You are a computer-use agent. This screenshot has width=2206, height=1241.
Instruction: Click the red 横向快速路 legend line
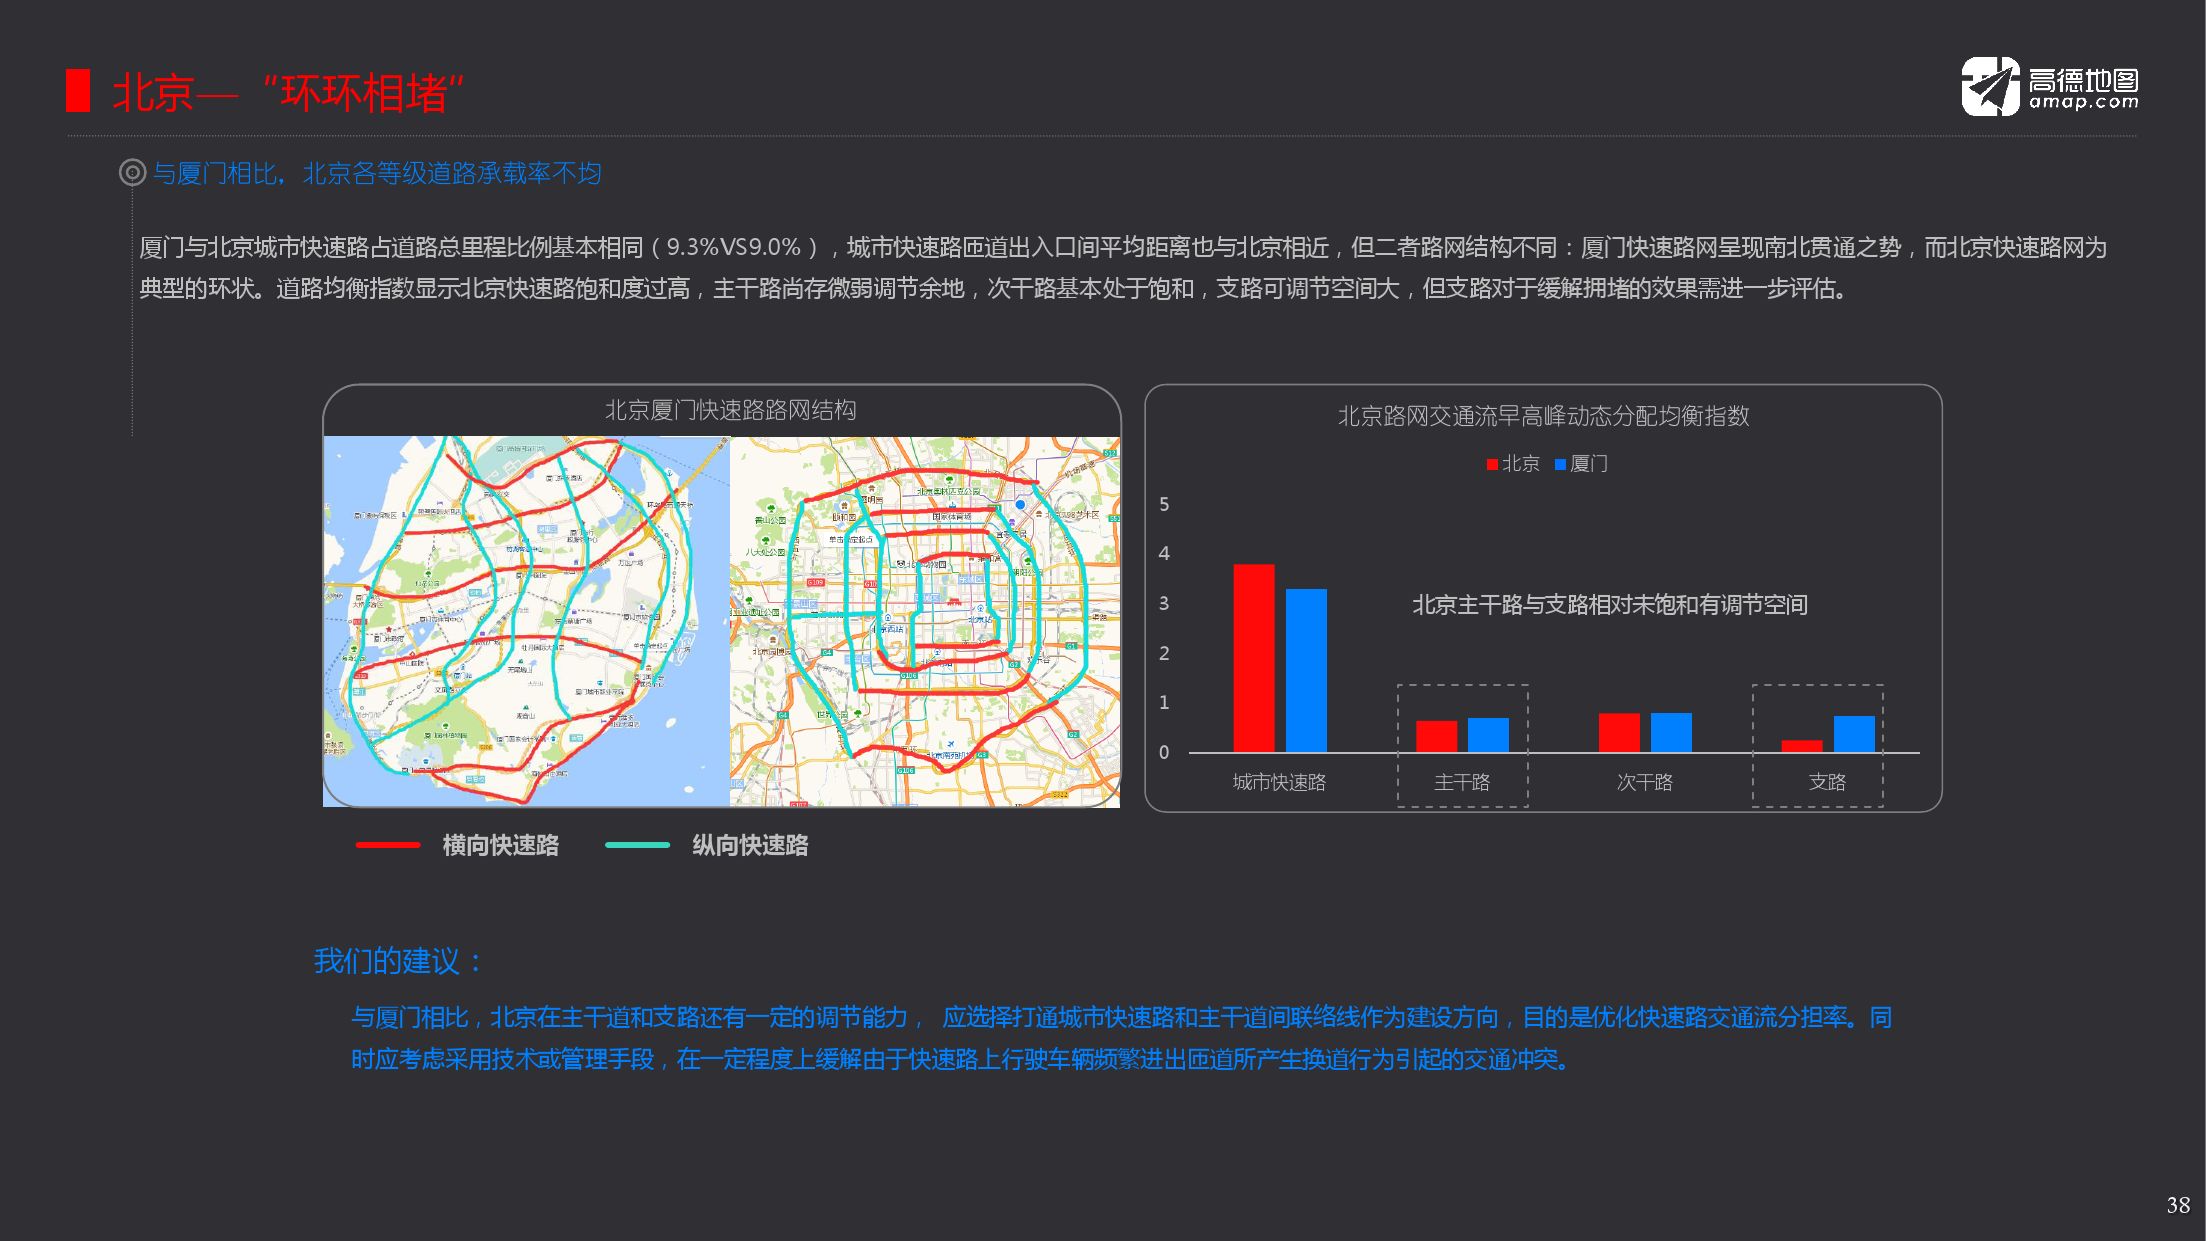[388, 845]
